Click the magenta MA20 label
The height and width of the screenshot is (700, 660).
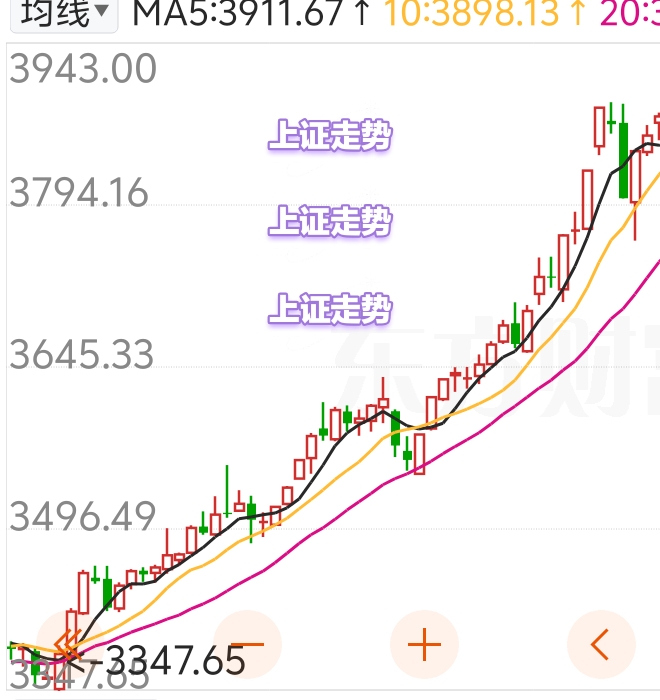click(630, 13)
